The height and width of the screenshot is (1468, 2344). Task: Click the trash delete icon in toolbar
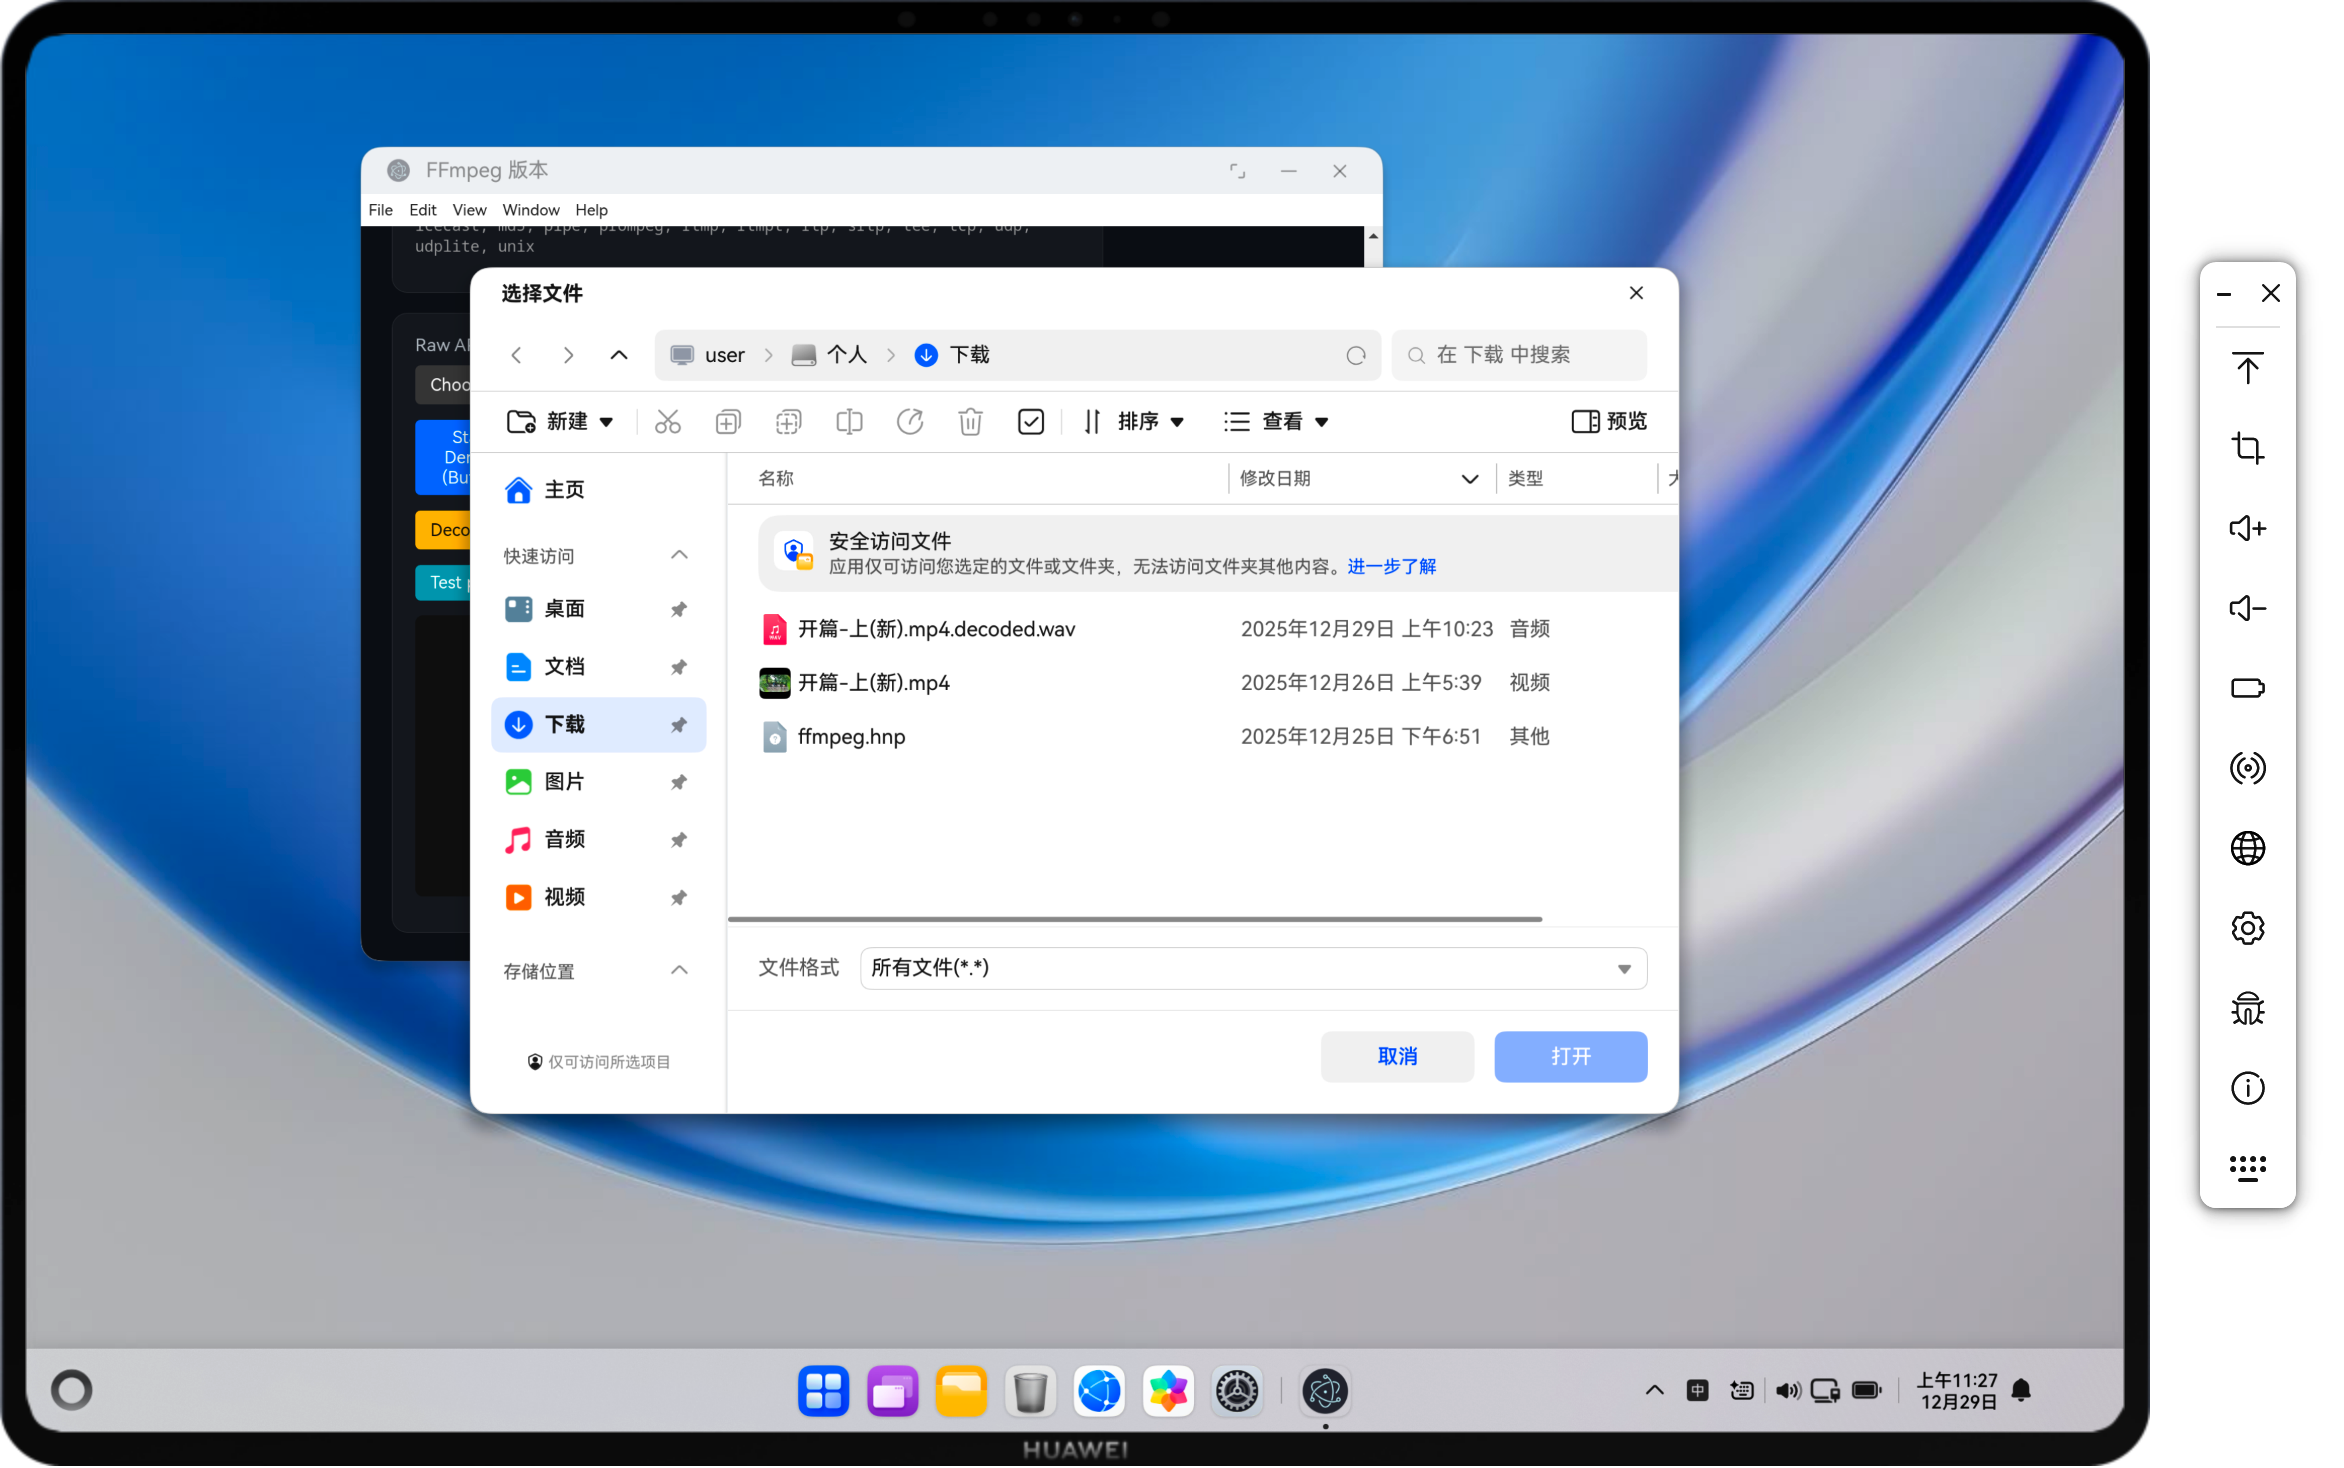pos(970,422)
